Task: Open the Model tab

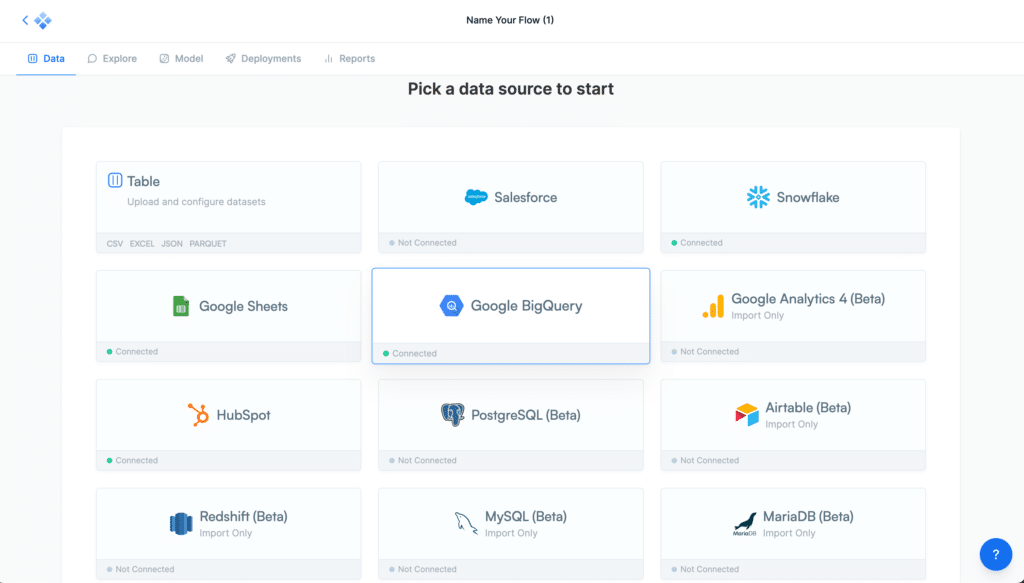Action: (x=181, y=59)
